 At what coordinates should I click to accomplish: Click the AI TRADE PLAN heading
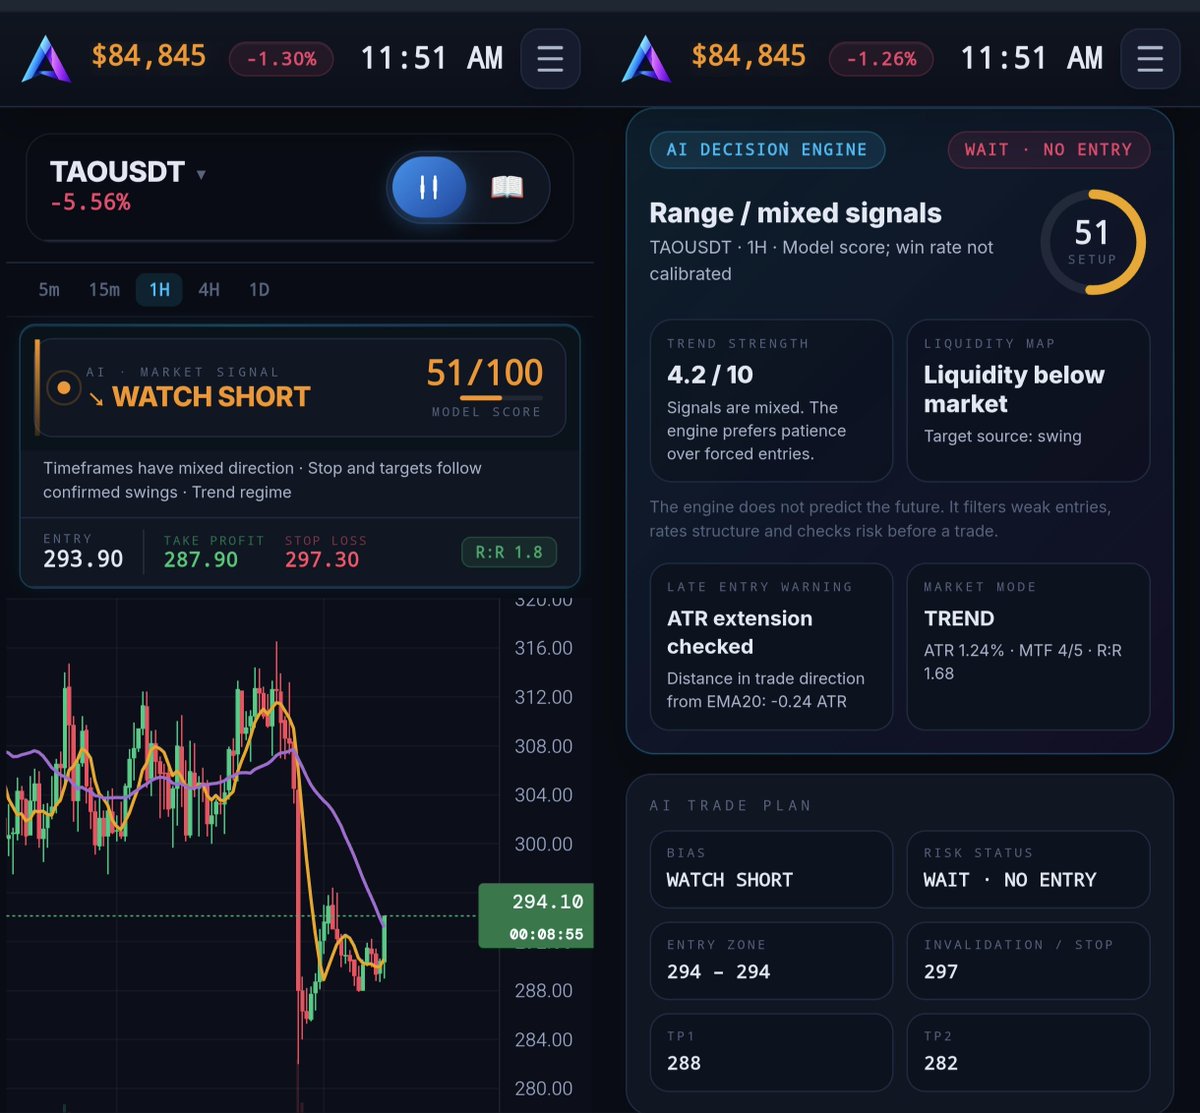point(730,805)
